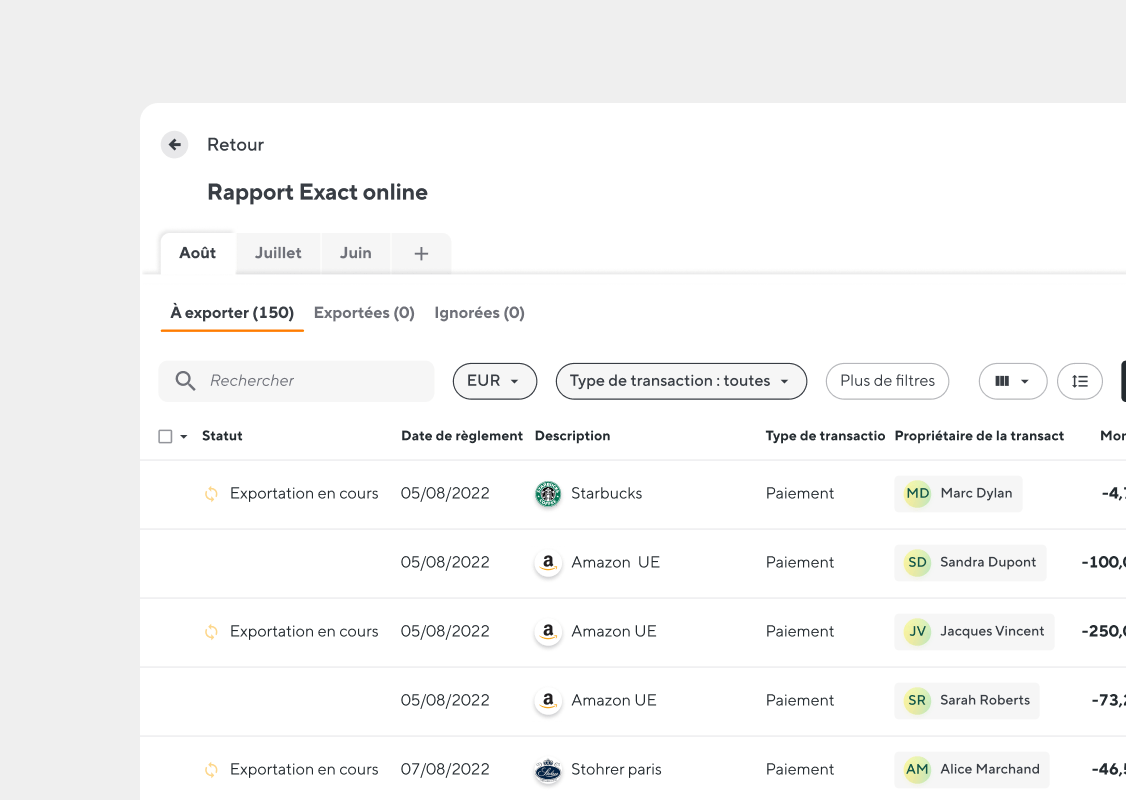Switch to the Août tab
1126x800 pixels.
(197, 253)
